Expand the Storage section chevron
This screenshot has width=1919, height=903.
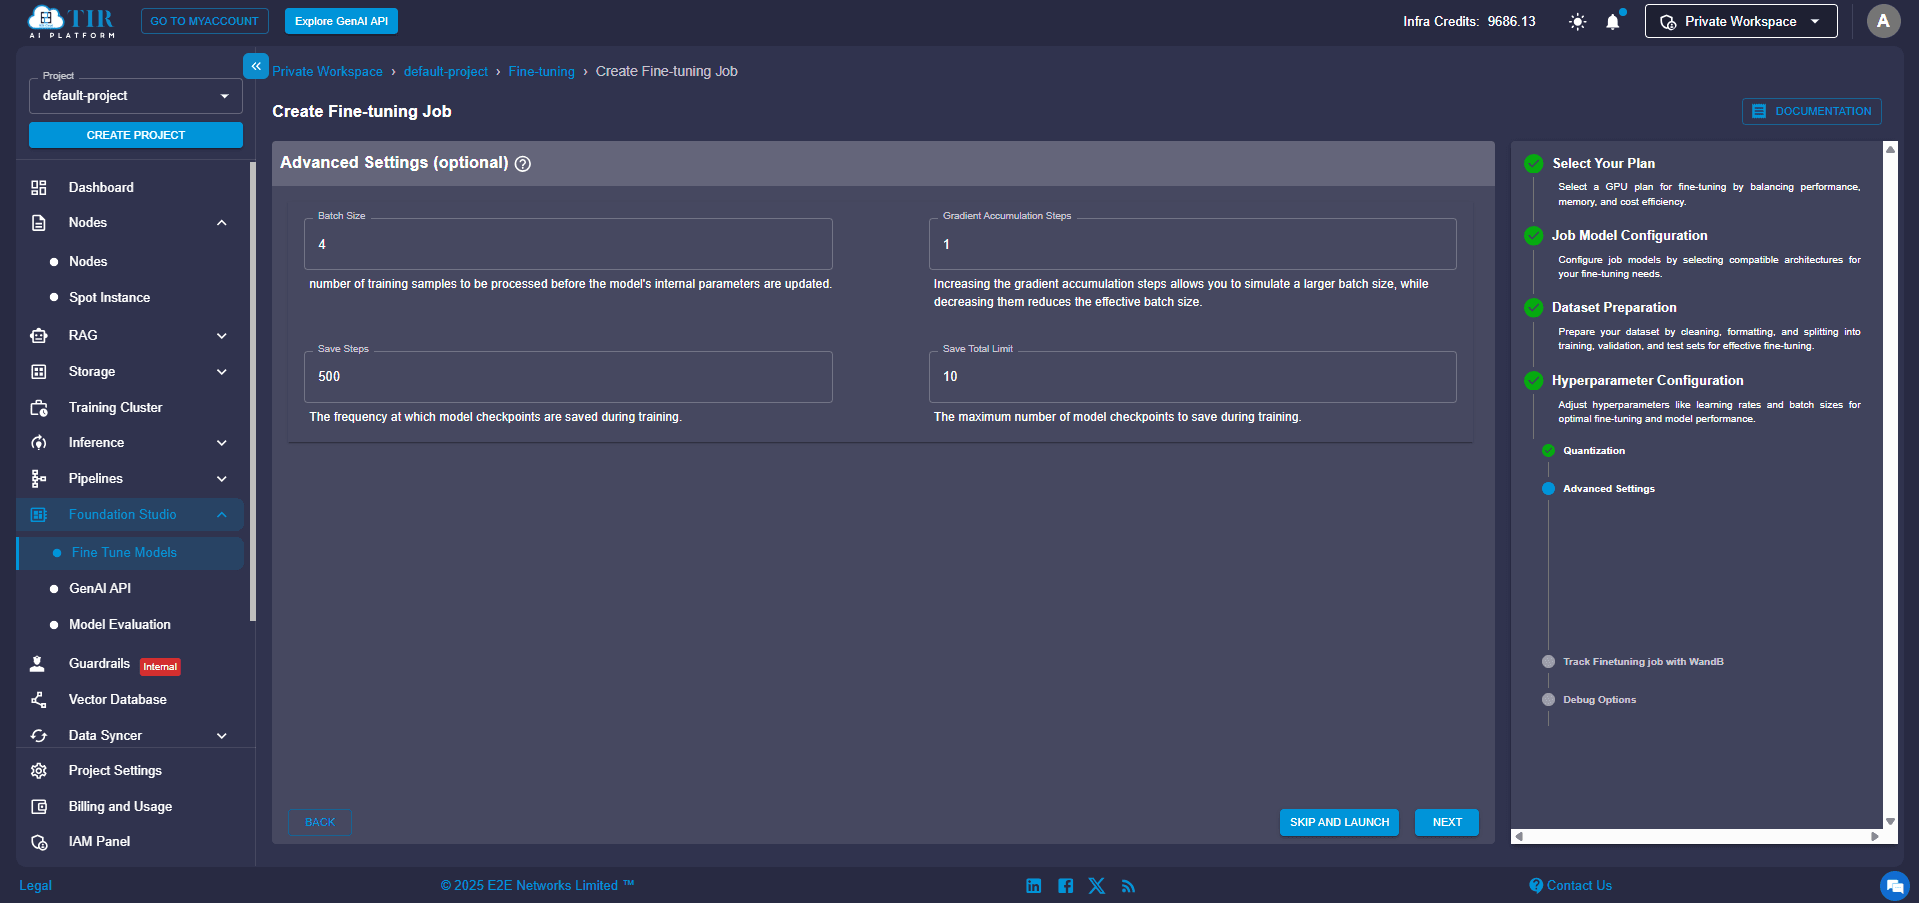pyautogui.click(x=222, y=372)
